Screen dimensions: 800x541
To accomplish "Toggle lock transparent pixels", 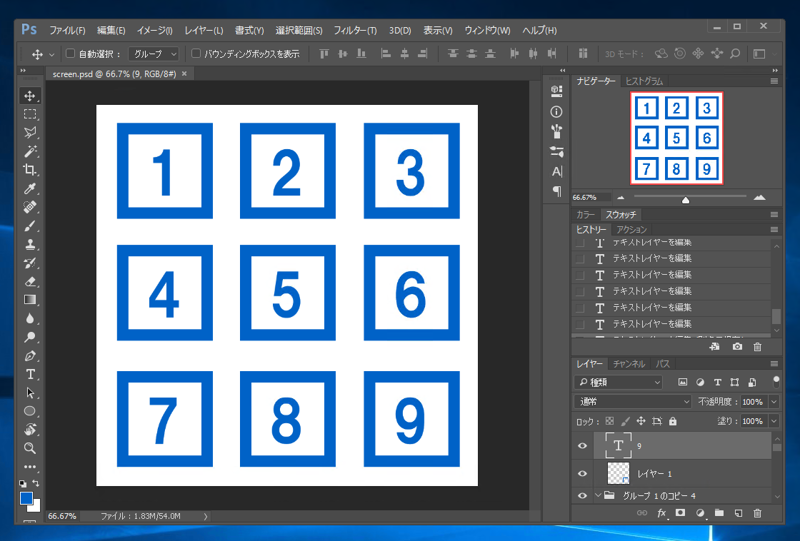I will [x=610, y=421].
